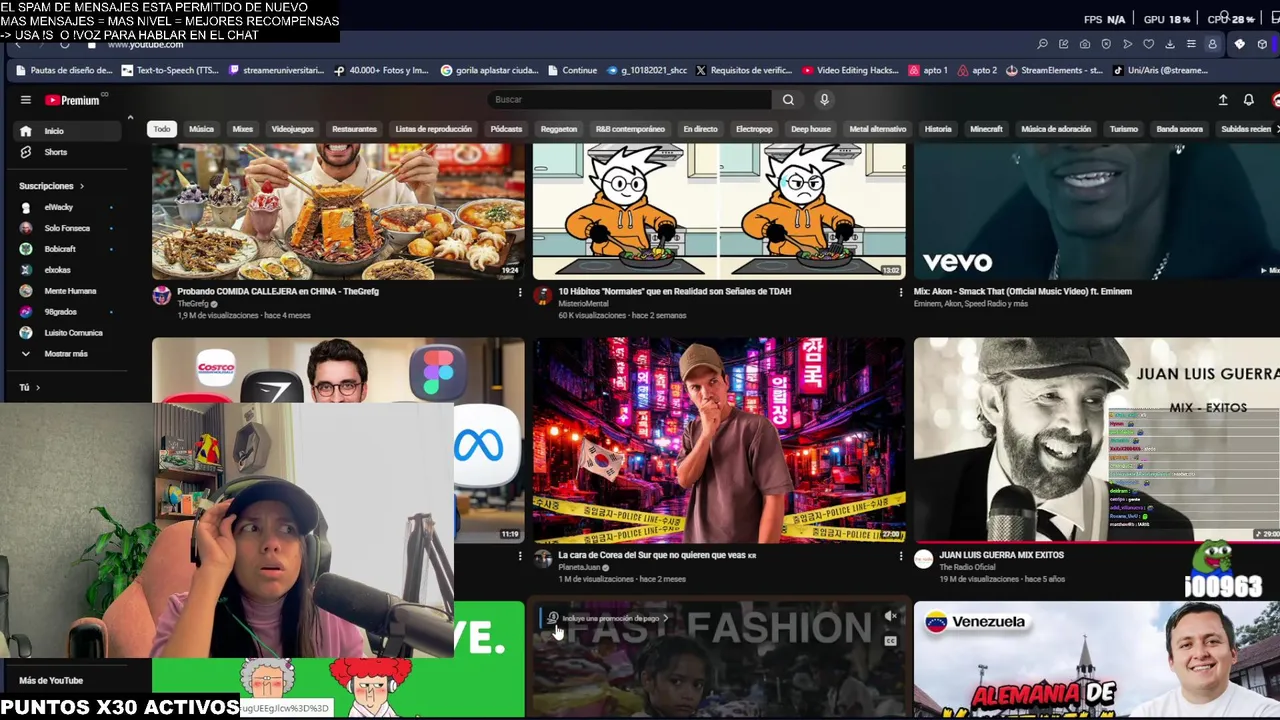Image resolution: width=1280 pixels, height=720 pixels.
Task: Click the elWacky subscription avatar
Action: 26,207
